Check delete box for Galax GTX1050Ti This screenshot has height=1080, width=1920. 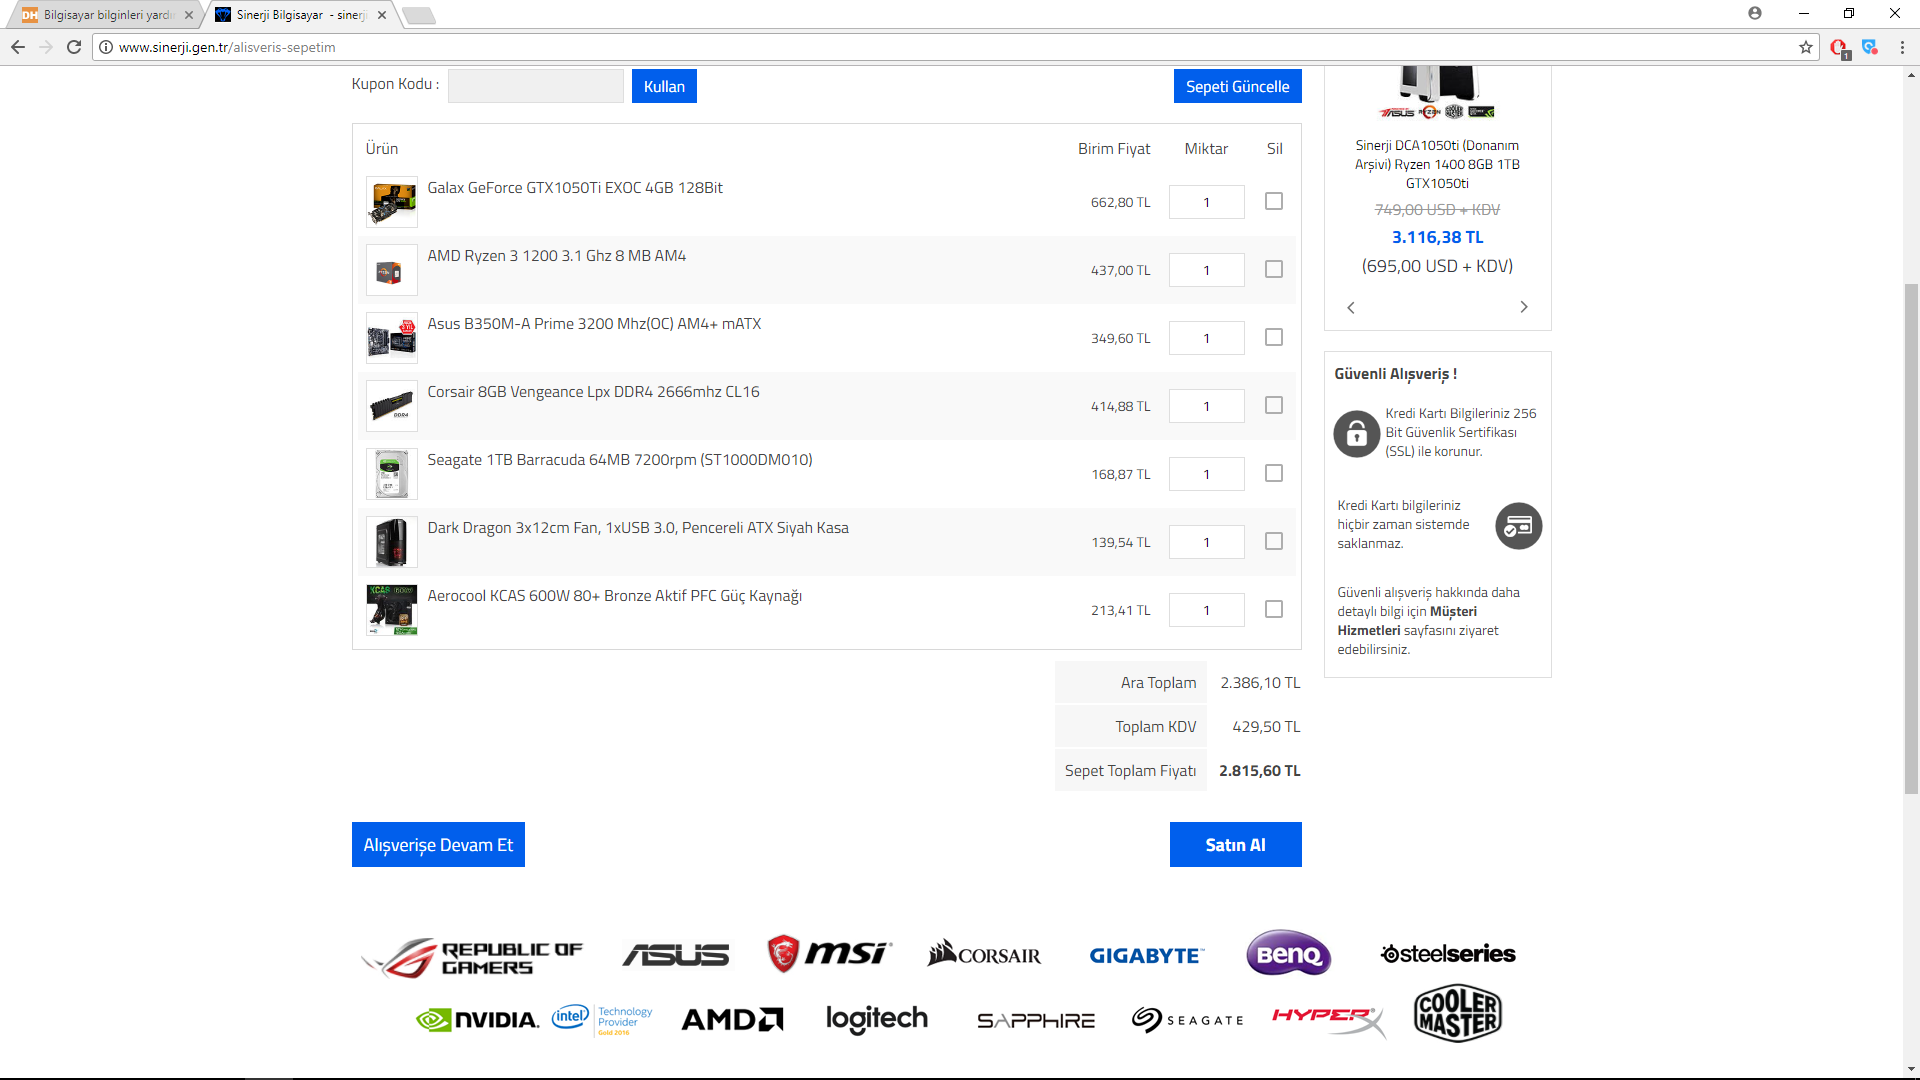click(x=1273, y=201)
